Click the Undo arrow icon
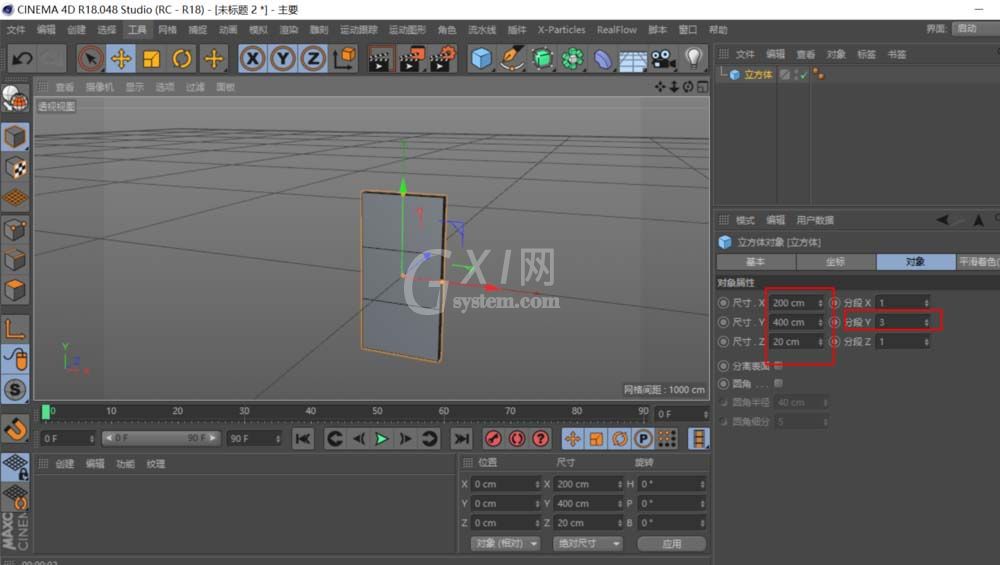The width and height of the screenshot is (1000, 565). point(22,59)
